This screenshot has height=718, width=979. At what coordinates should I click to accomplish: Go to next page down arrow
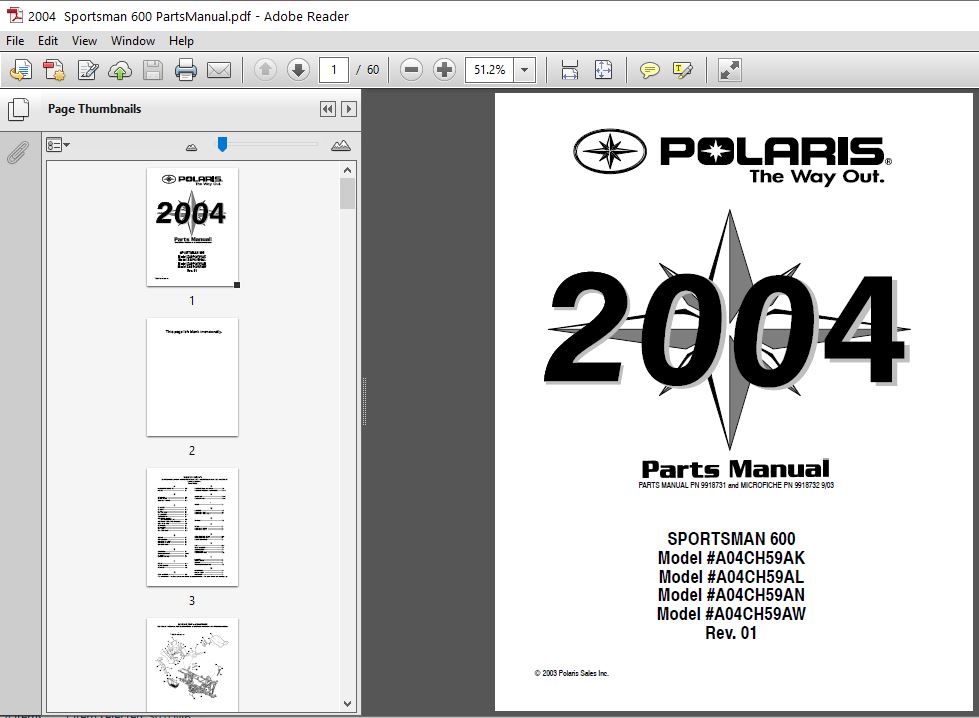(x=298, y=70)
